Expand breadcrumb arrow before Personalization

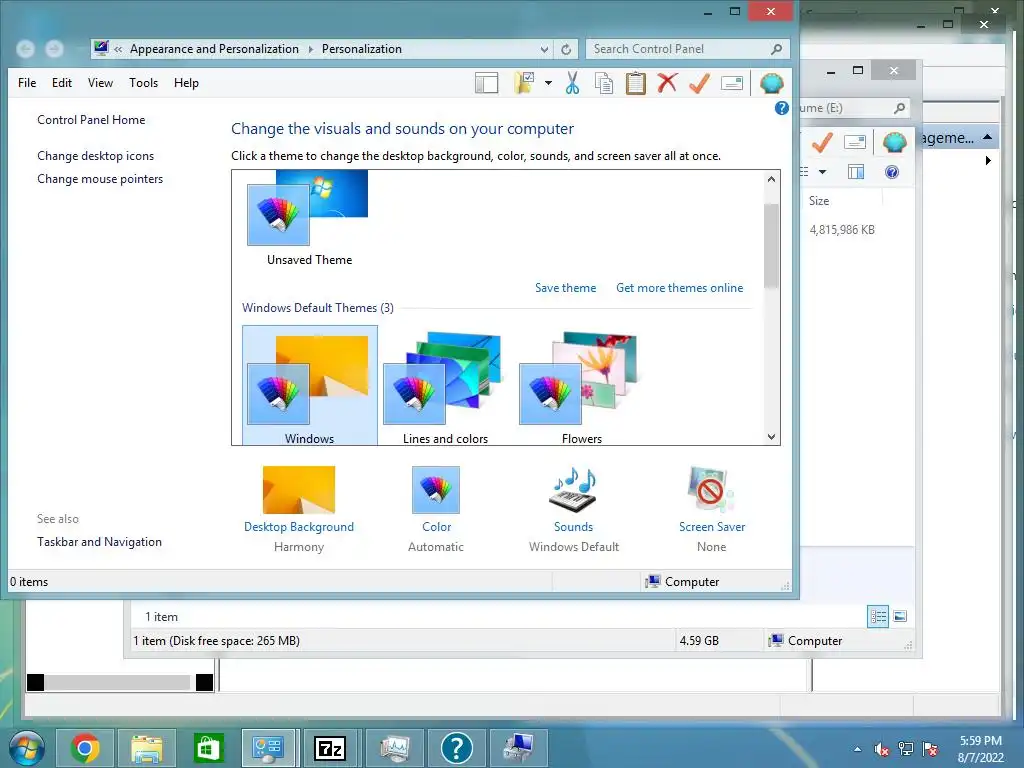[x=310, y=49]
